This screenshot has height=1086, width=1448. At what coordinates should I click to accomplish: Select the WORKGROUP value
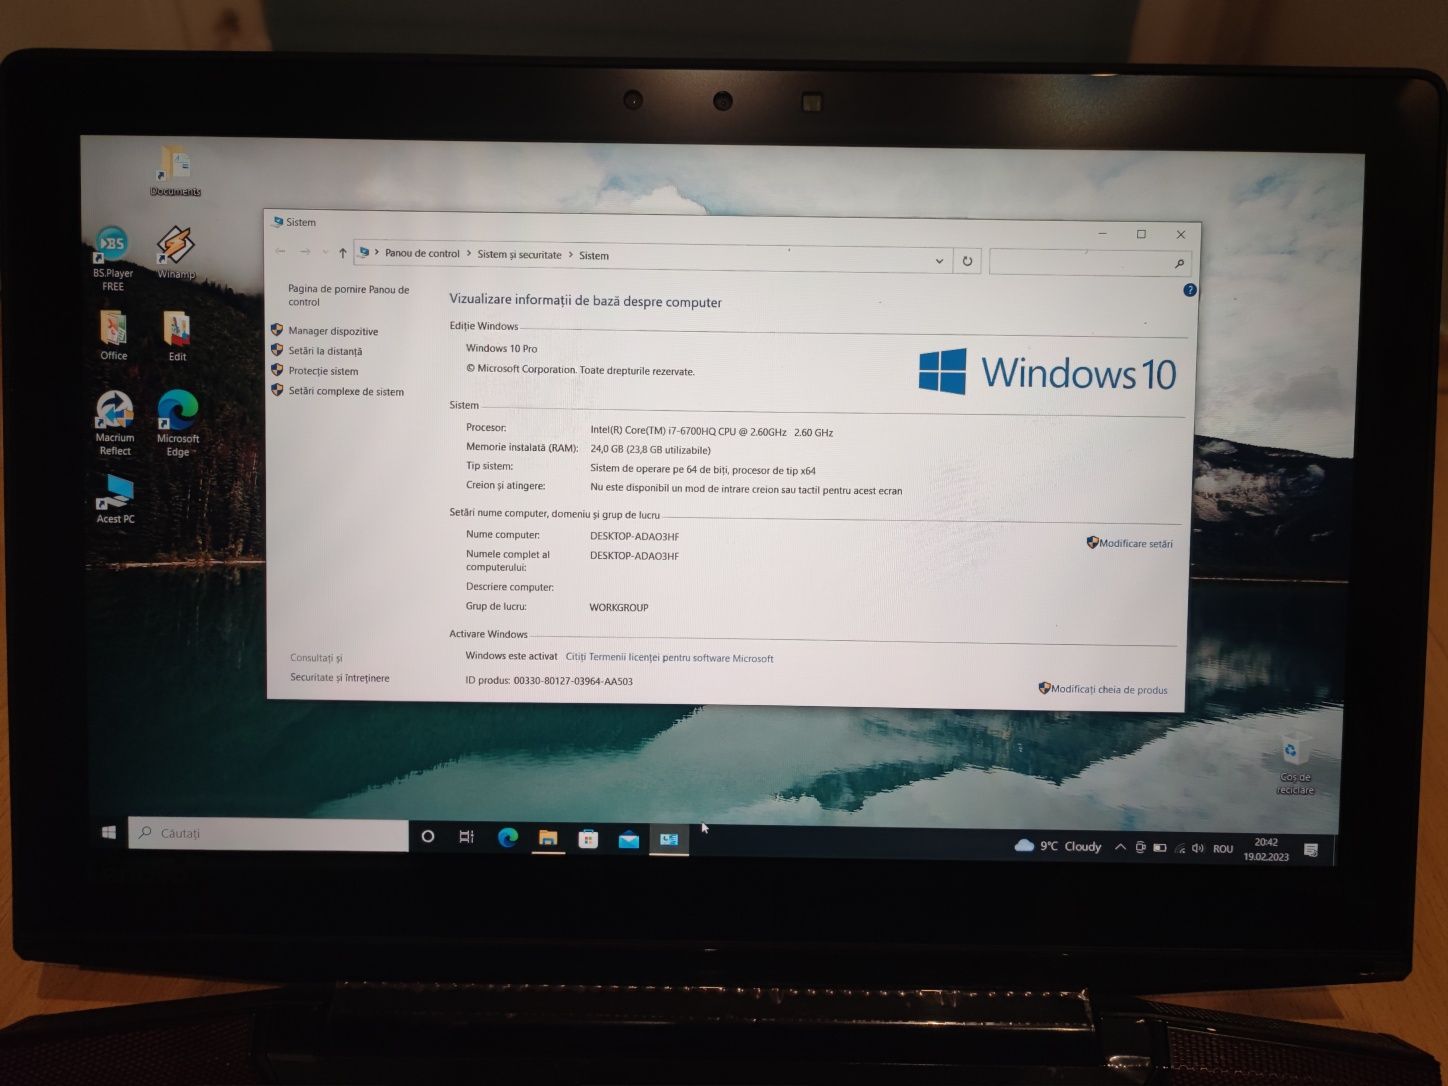tap(619, 607)
